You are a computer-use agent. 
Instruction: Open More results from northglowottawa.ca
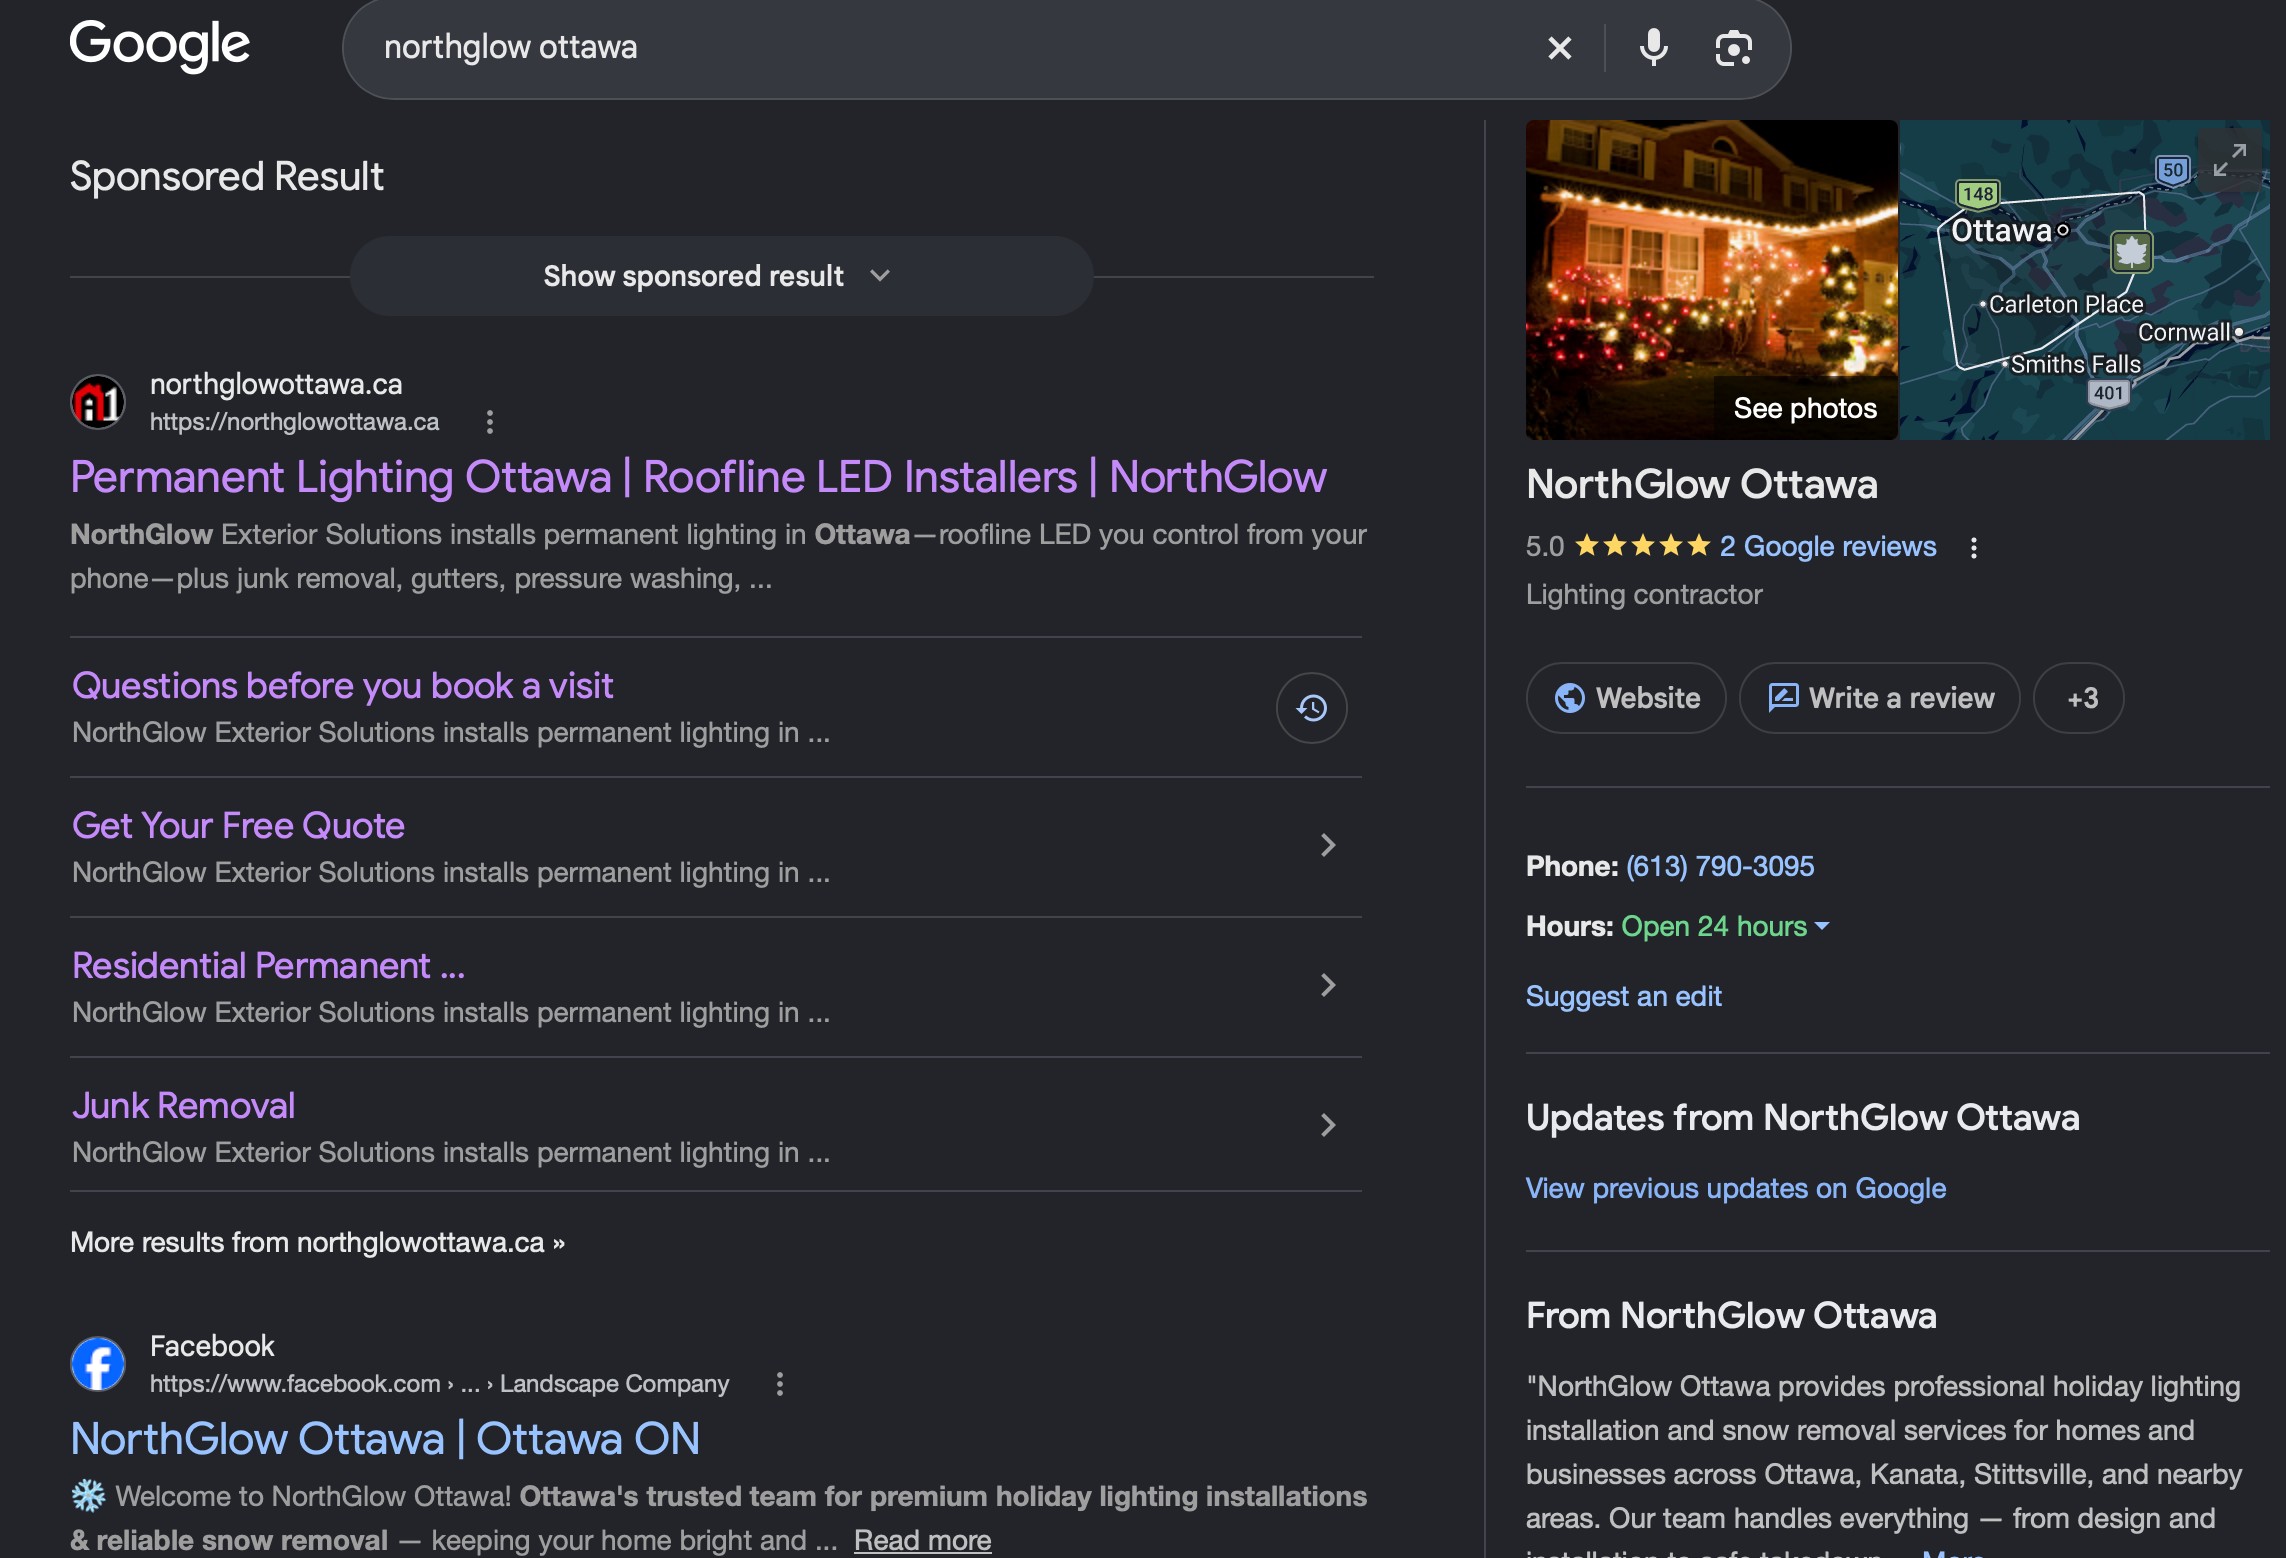coord(317,1242)
